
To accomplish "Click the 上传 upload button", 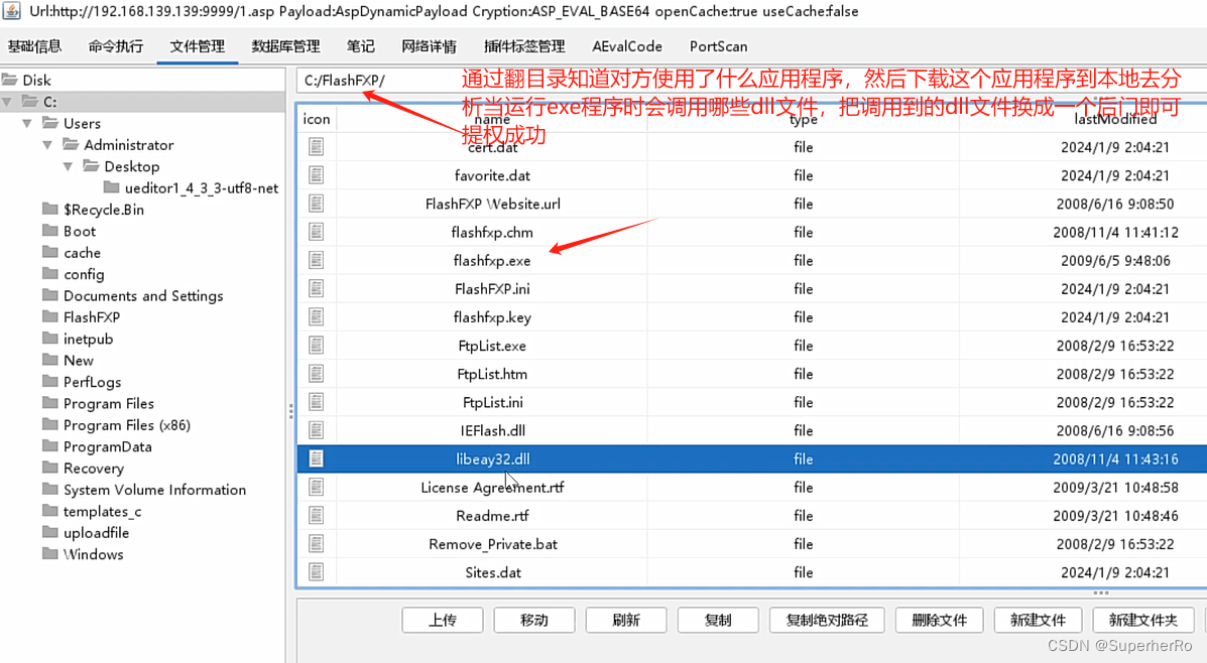I will click(442, 620).
